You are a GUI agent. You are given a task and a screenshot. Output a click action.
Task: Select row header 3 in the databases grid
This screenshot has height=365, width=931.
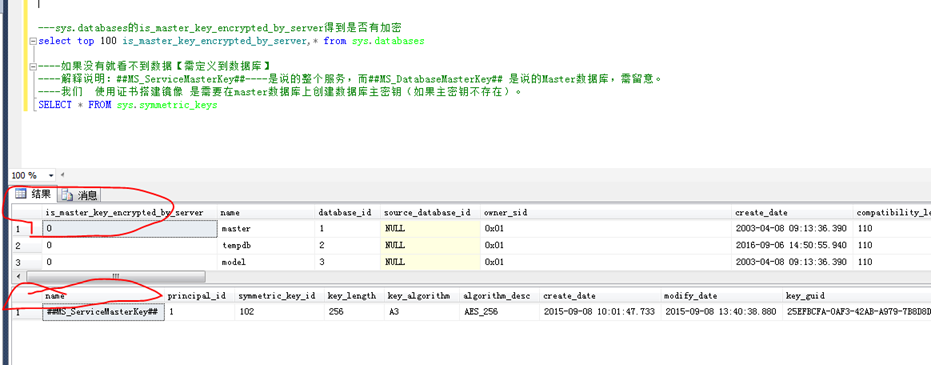click(27, 262)
